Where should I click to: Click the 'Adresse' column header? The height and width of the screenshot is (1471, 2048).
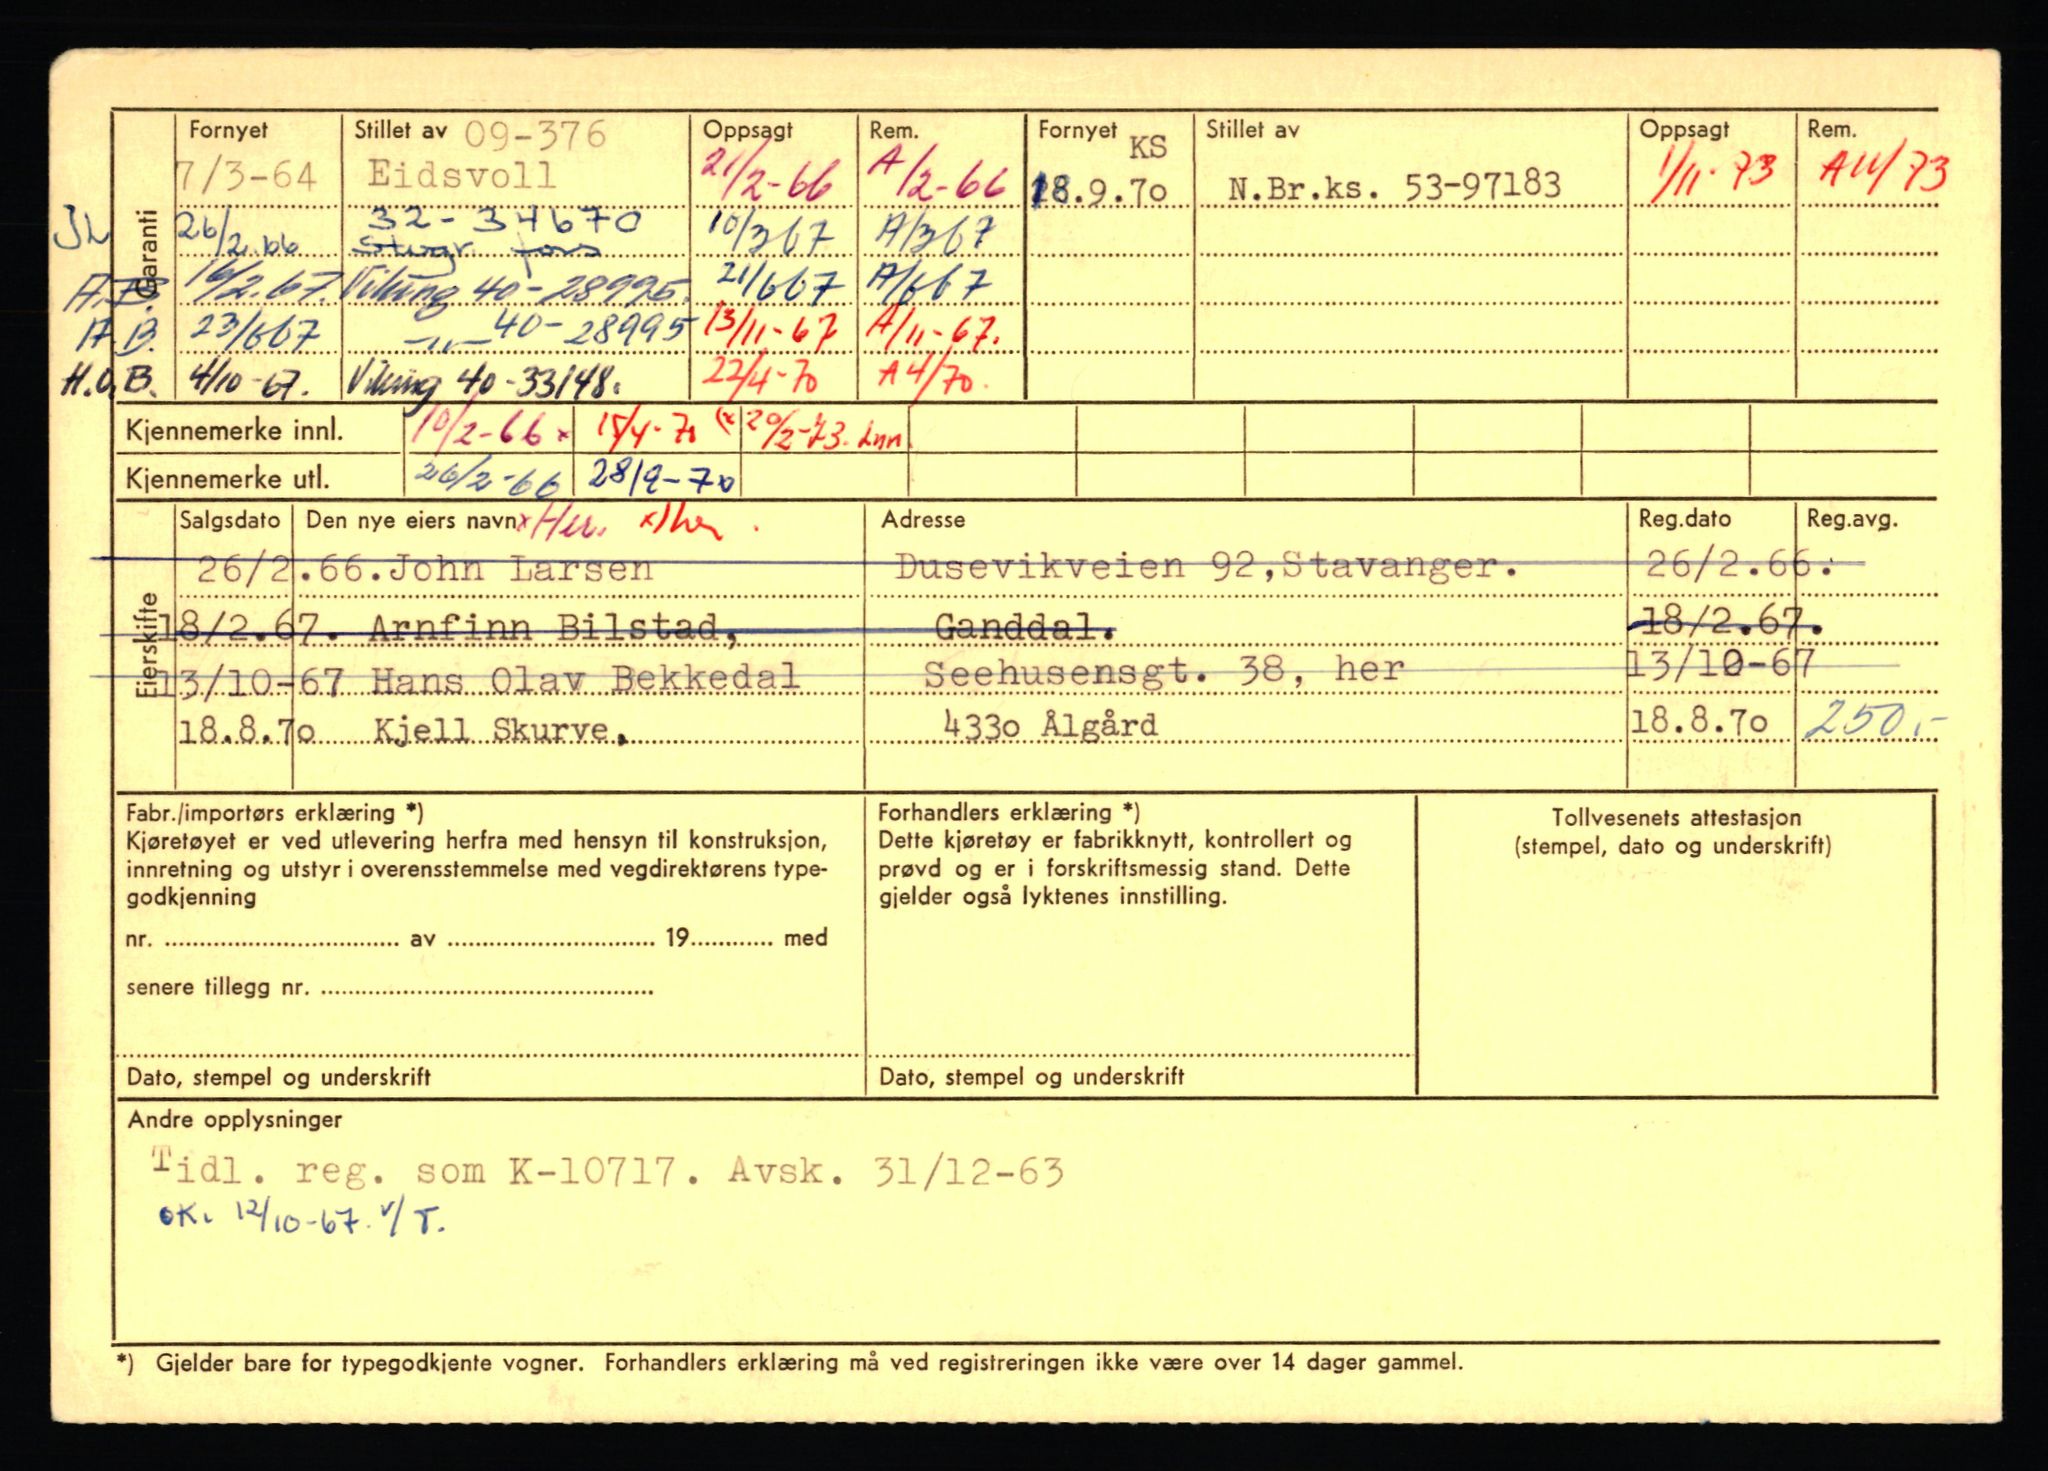pyautogui.click(x=923, y=520)
